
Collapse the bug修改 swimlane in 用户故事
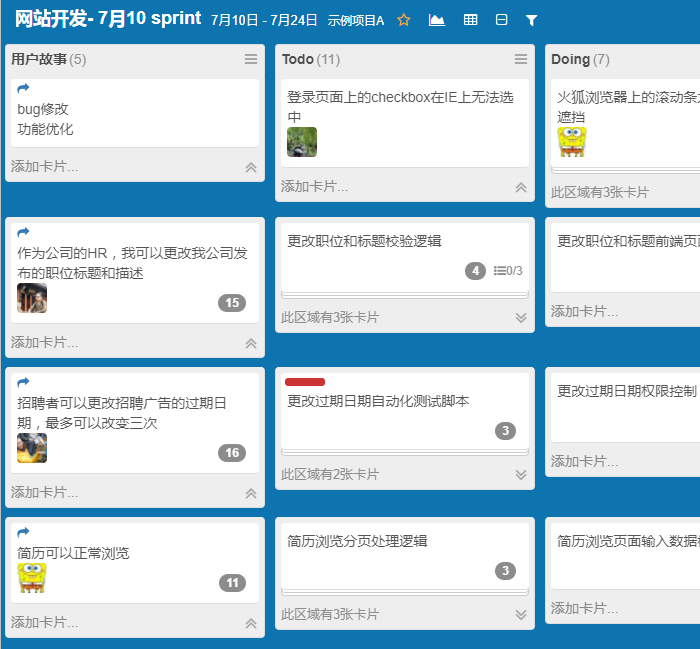(x=251, y=167)
